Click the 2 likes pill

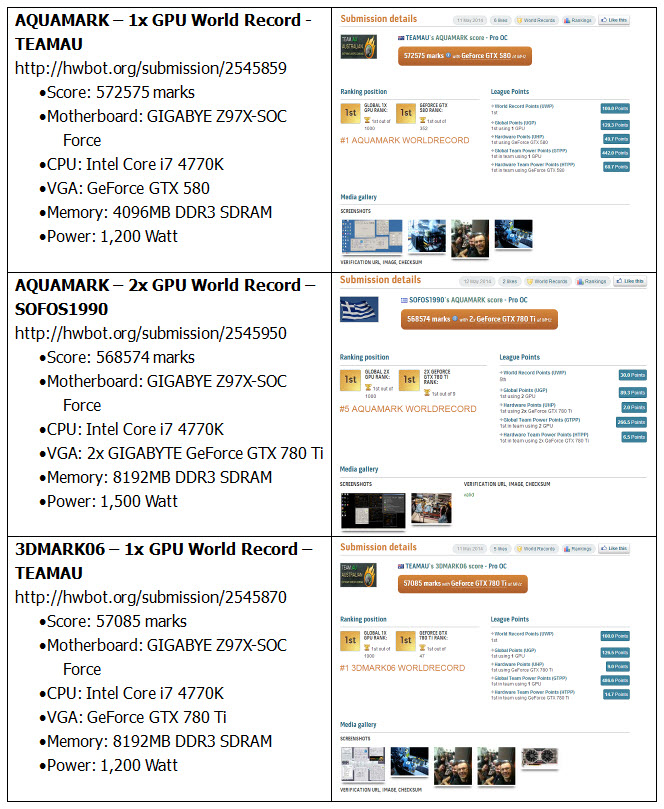tap(510, 282)
